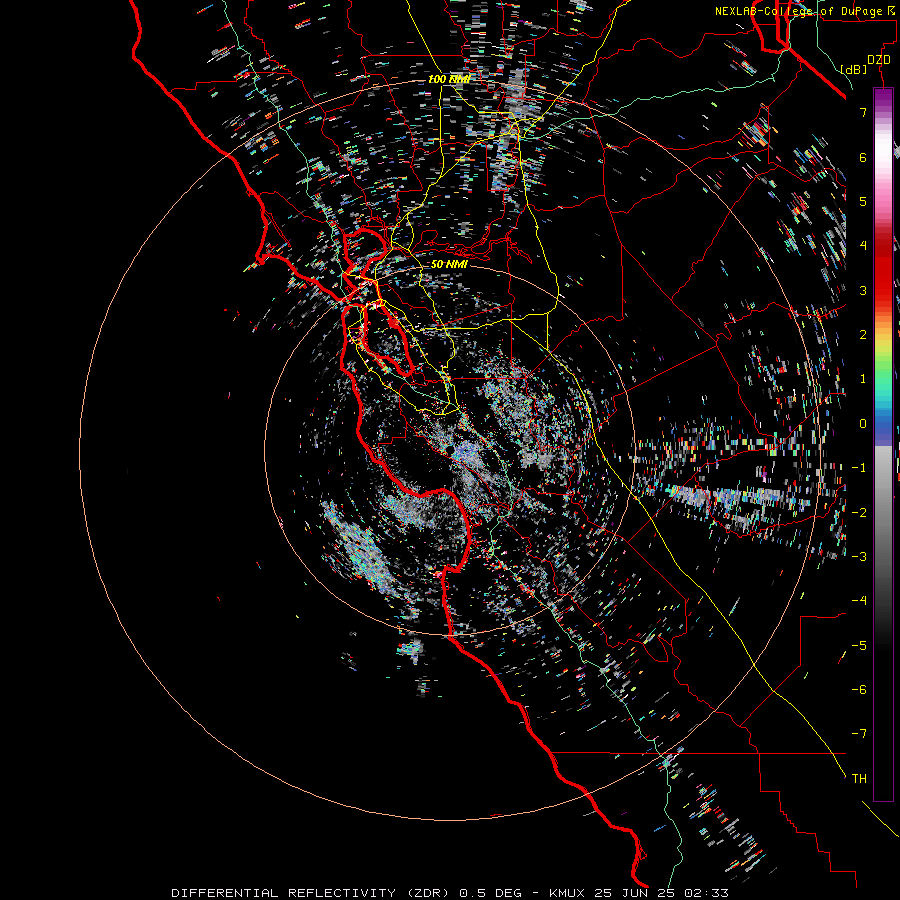This screenshot has height=900, width=900.
Task: Click "DIFFERENTIAL REFLECTIVITY" in the bottom caption
Action: point(284,893)
